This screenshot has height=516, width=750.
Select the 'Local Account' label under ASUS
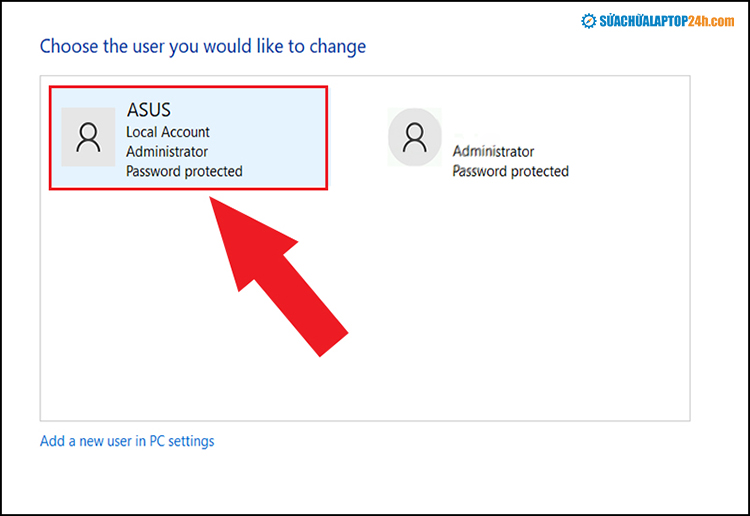(x=167, y=132)
